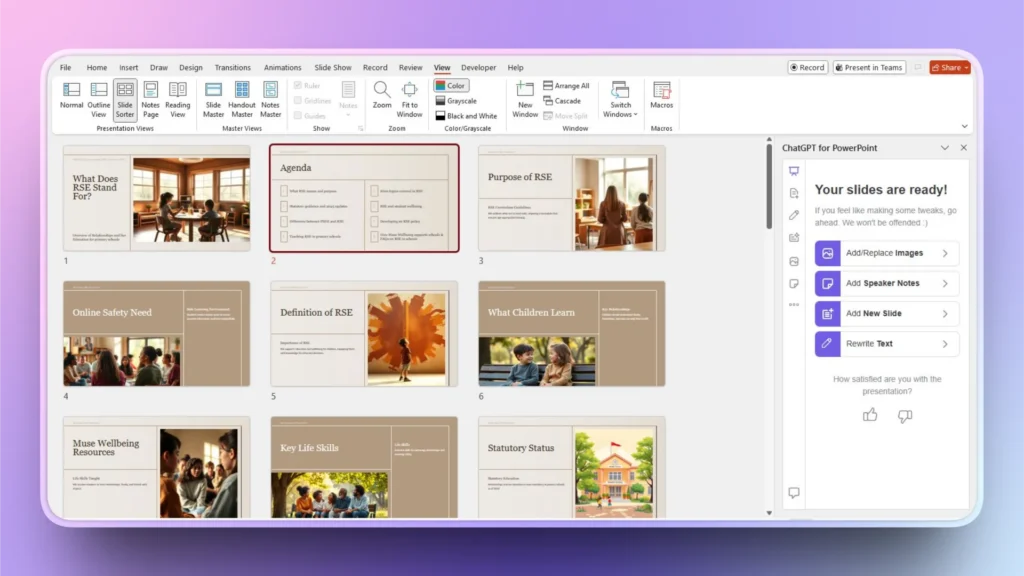Select the What Children Learn slide
The width and height of the screenshot is (1024, 576).
(x=571, y=335)
